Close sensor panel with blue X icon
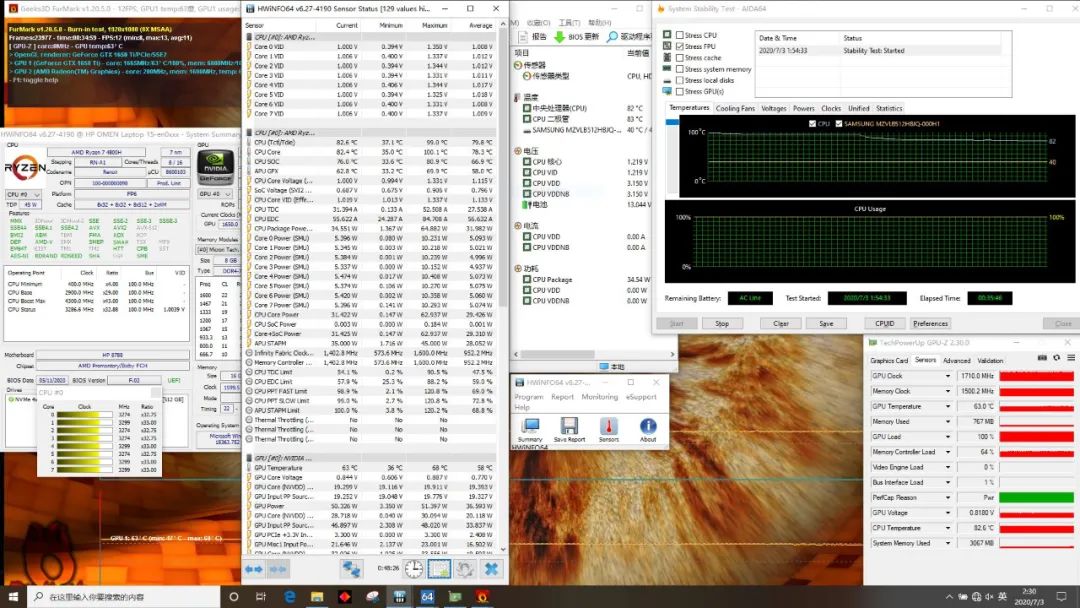 [491, 568]
